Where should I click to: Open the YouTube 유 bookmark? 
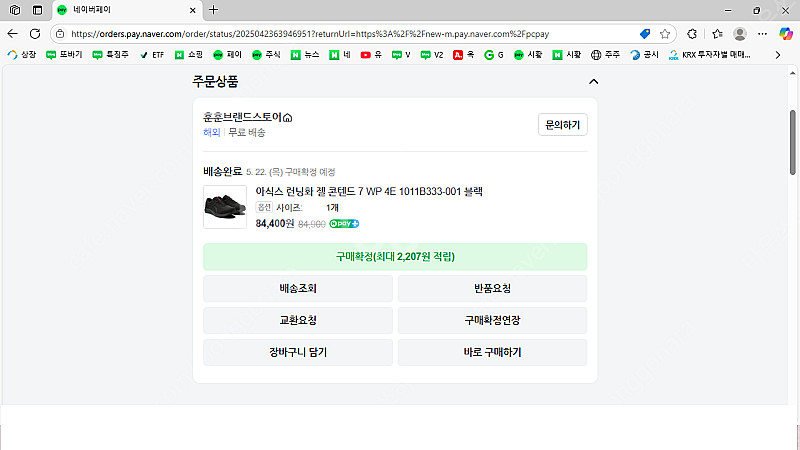371,55
